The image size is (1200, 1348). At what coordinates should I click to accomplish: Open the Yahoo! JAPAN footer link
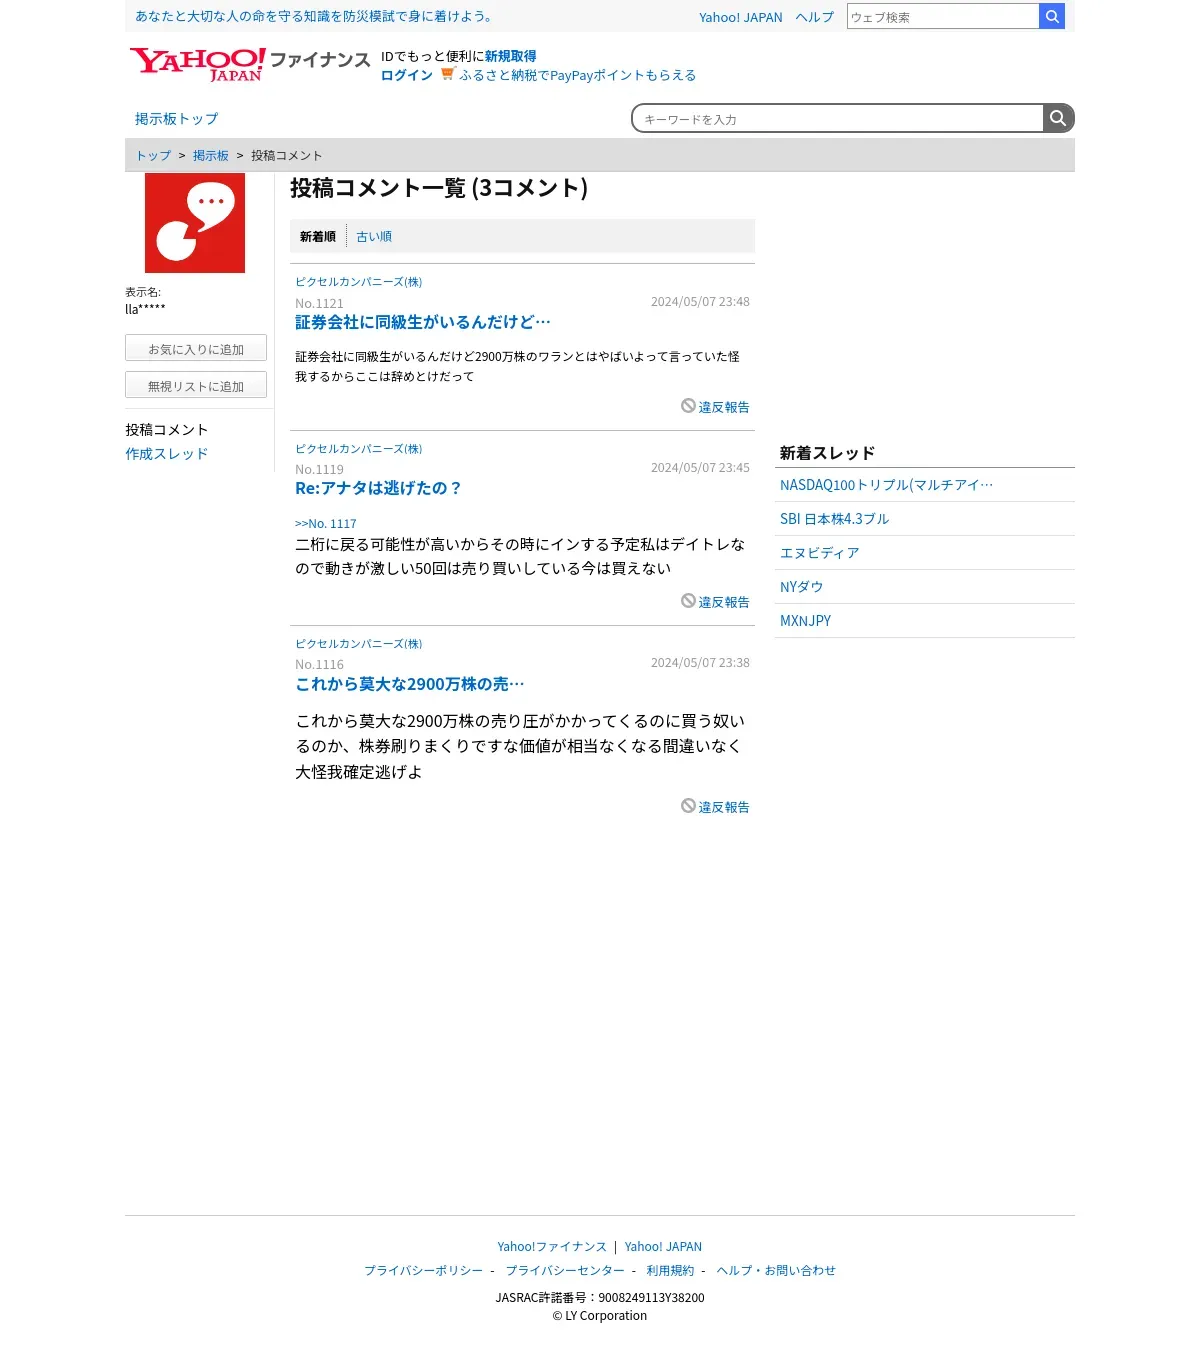tap(663, 1247)
